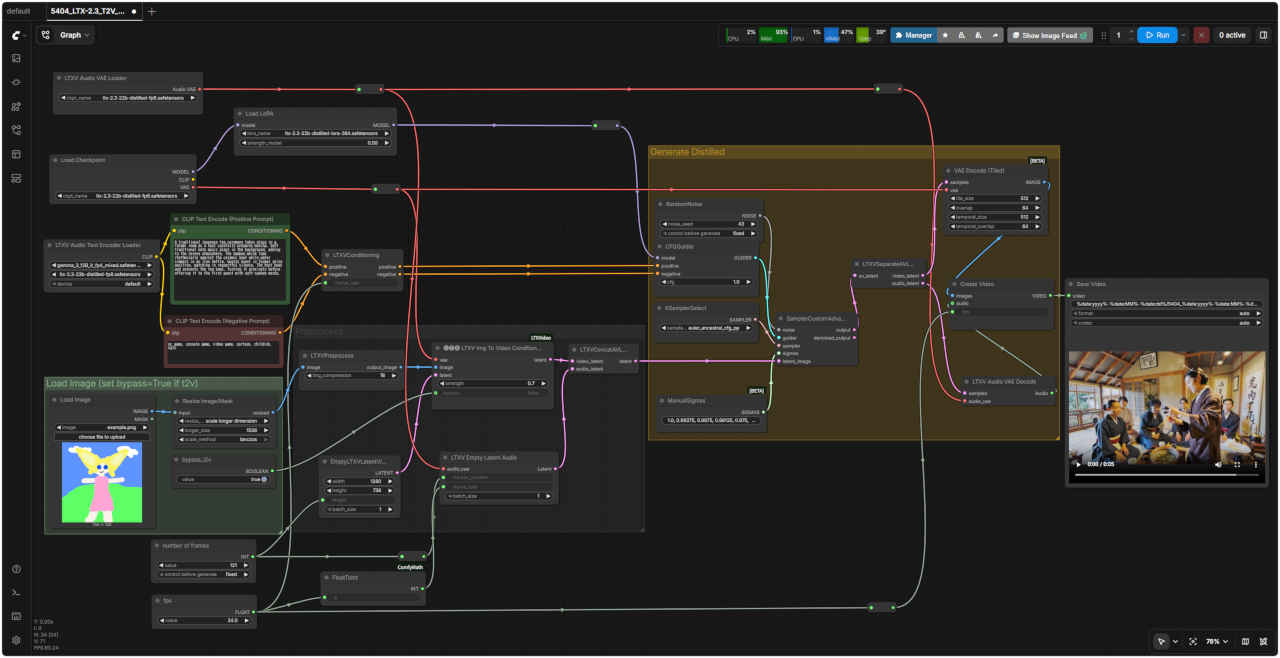
Task: Collapse the RandomNoise node title dot
Action: pos(660,204)
